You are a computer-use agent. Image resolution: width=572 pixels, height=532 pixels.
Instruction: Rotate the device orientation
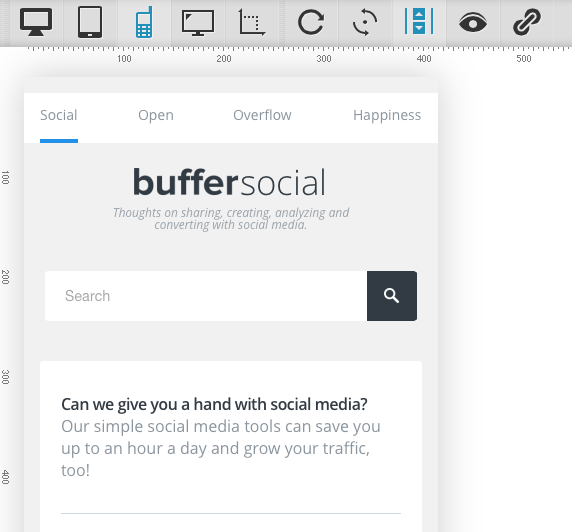365,22
